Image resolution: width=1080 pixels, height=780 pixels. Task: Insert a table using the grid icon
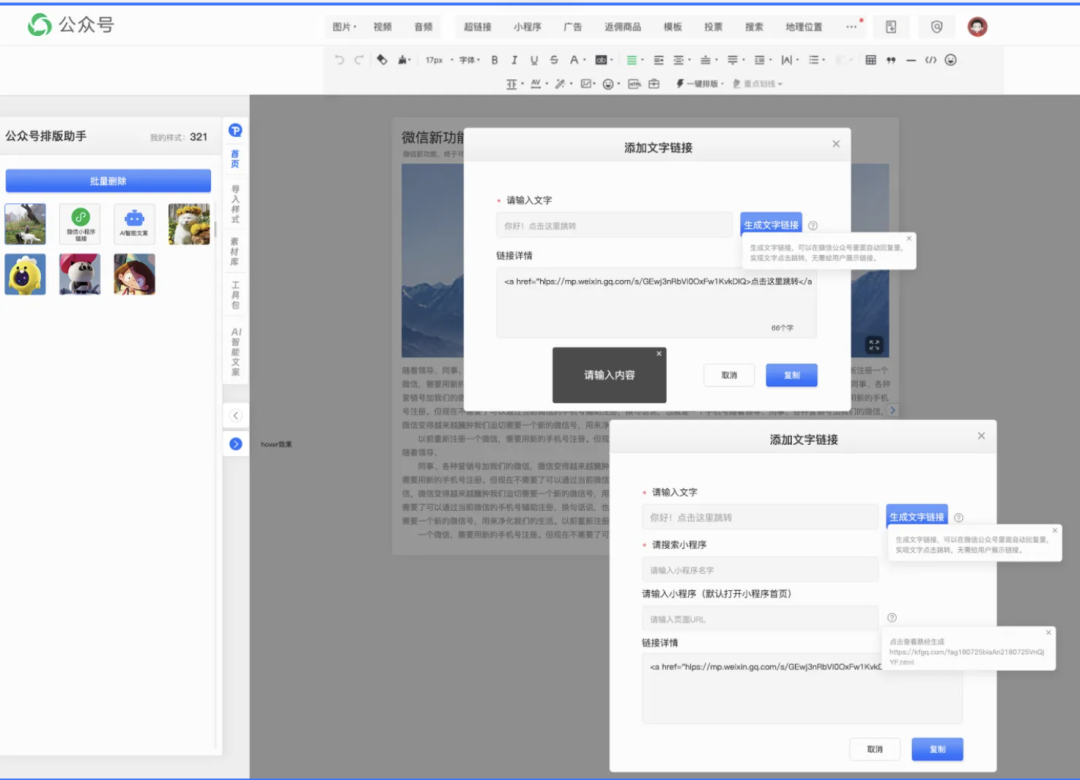point(870,60)
